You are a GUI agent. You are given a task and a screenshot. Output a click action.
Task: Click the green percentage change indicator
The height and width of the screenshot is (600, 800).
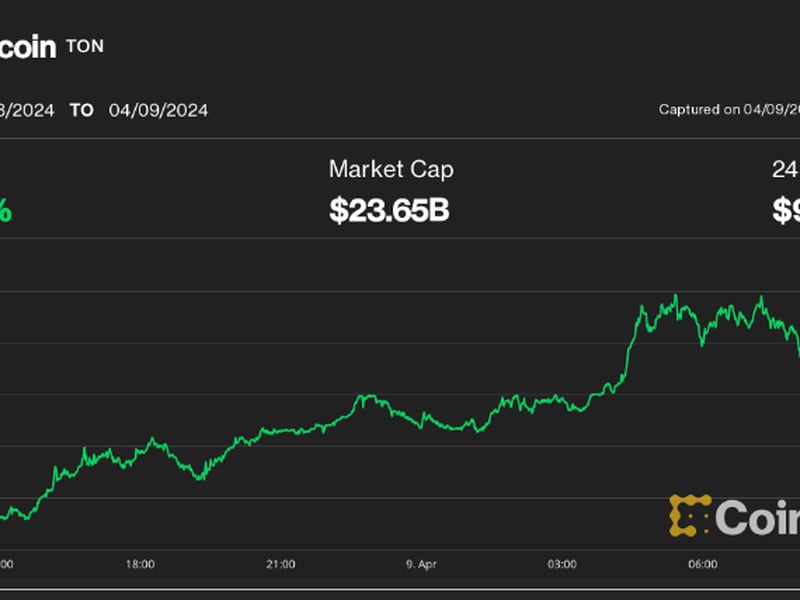7,210
